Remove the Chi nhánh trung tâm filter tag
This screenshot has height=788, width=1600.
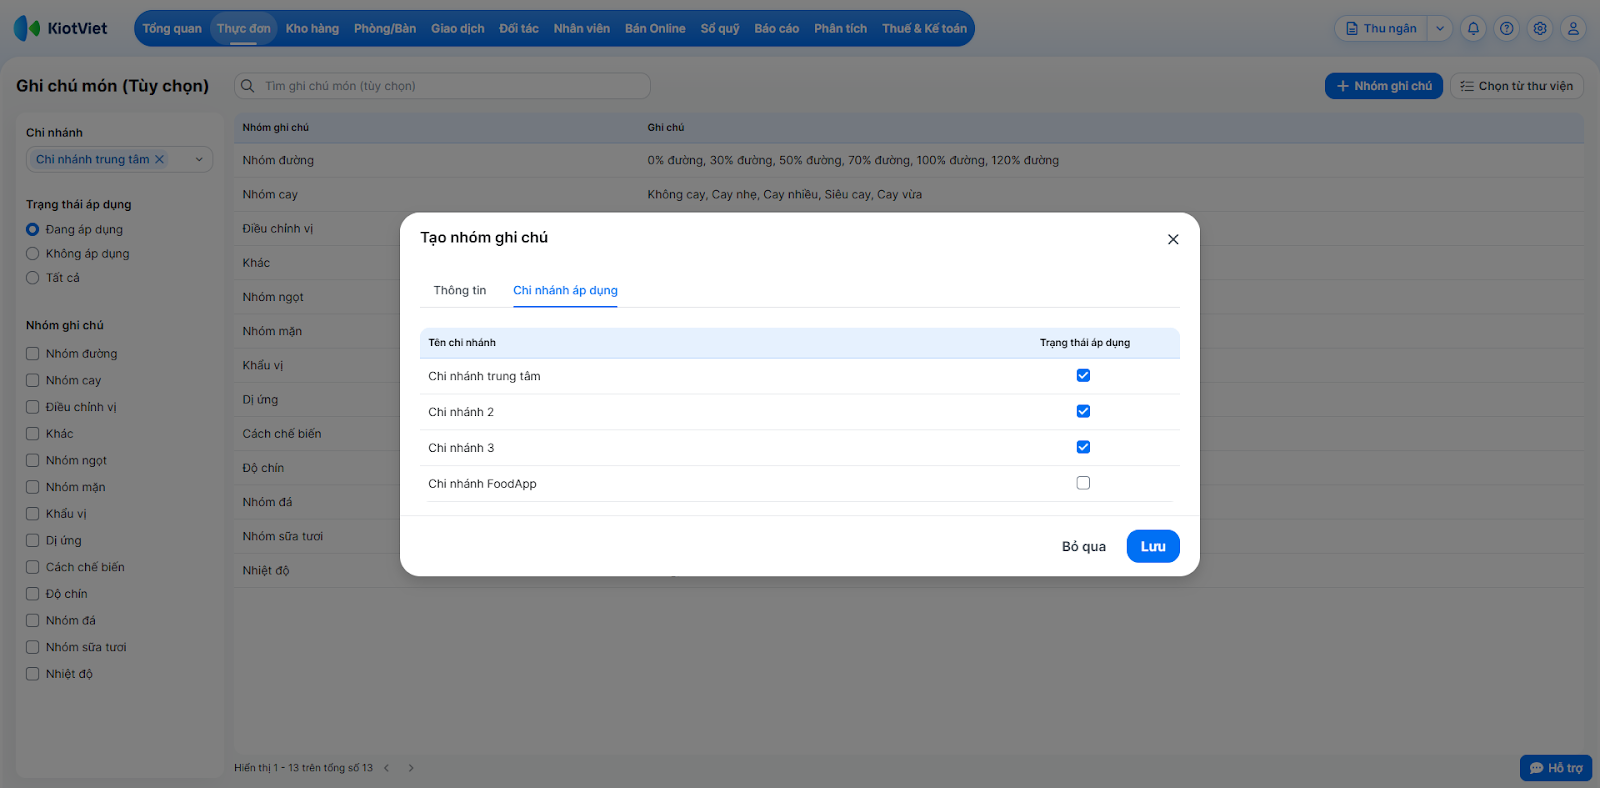(x=159, y=159)
